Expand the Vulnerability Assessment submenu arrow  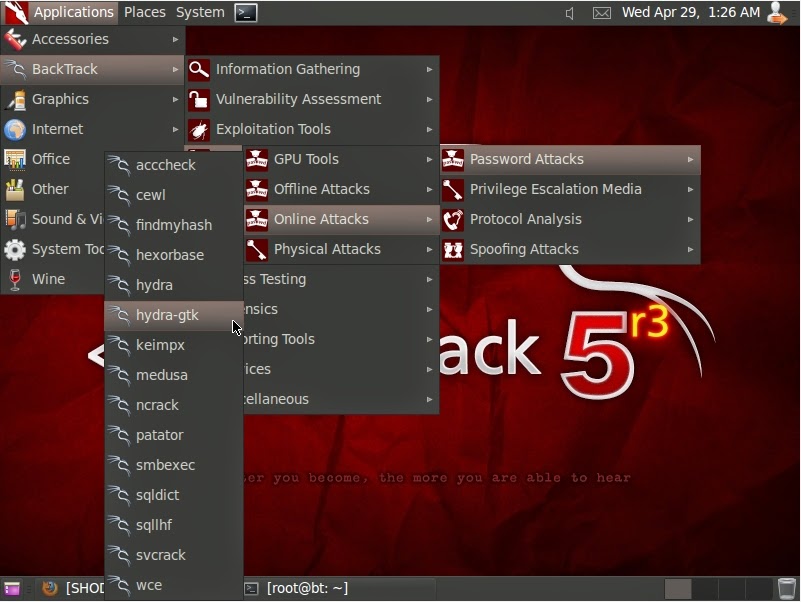pyautogui.click(x=430, y=100)
